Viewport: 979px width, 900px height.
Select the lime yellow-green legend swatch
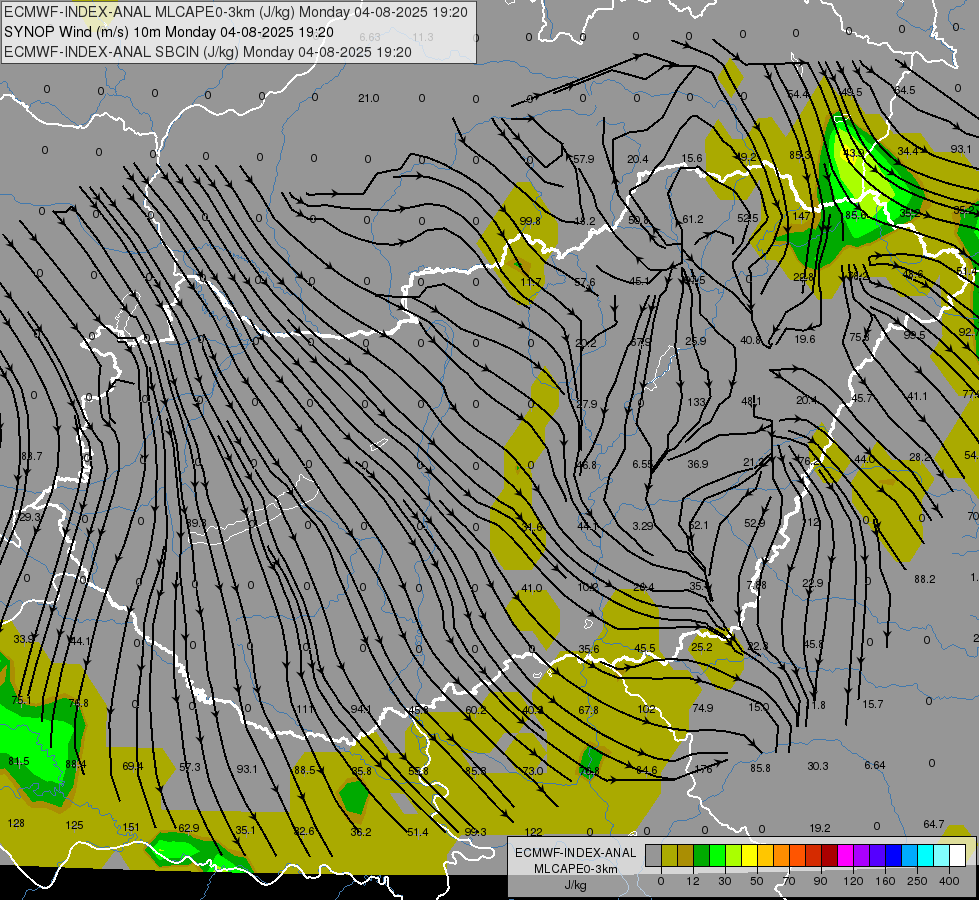click(x=734, y=855)
